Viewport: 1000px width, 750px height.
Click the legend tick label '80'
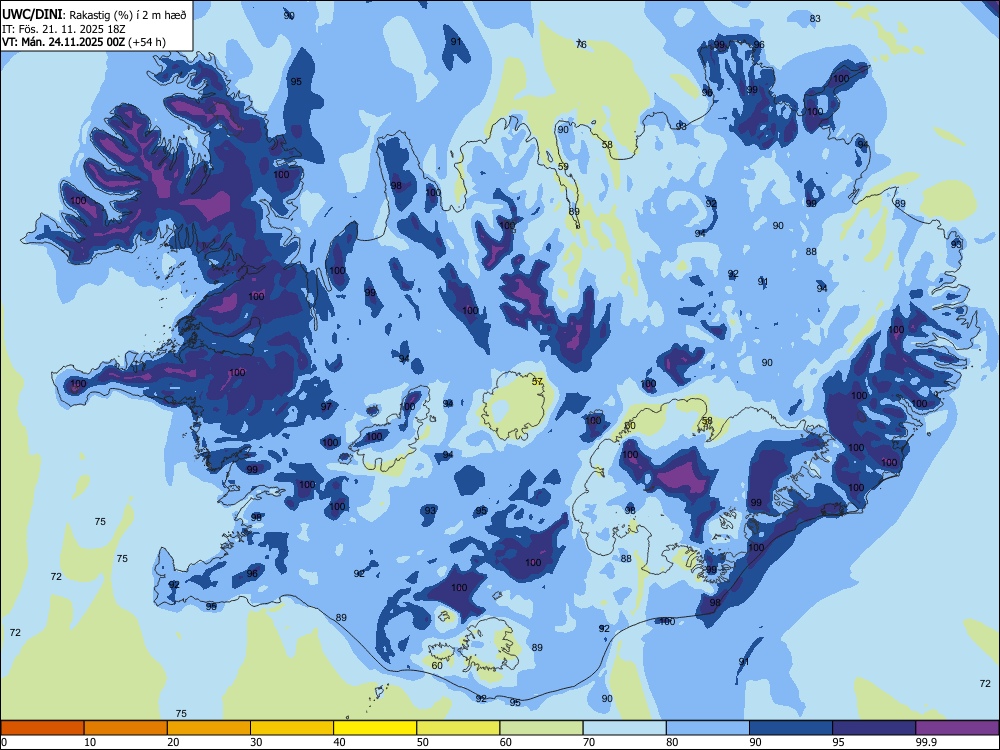(x=672, y=742)
